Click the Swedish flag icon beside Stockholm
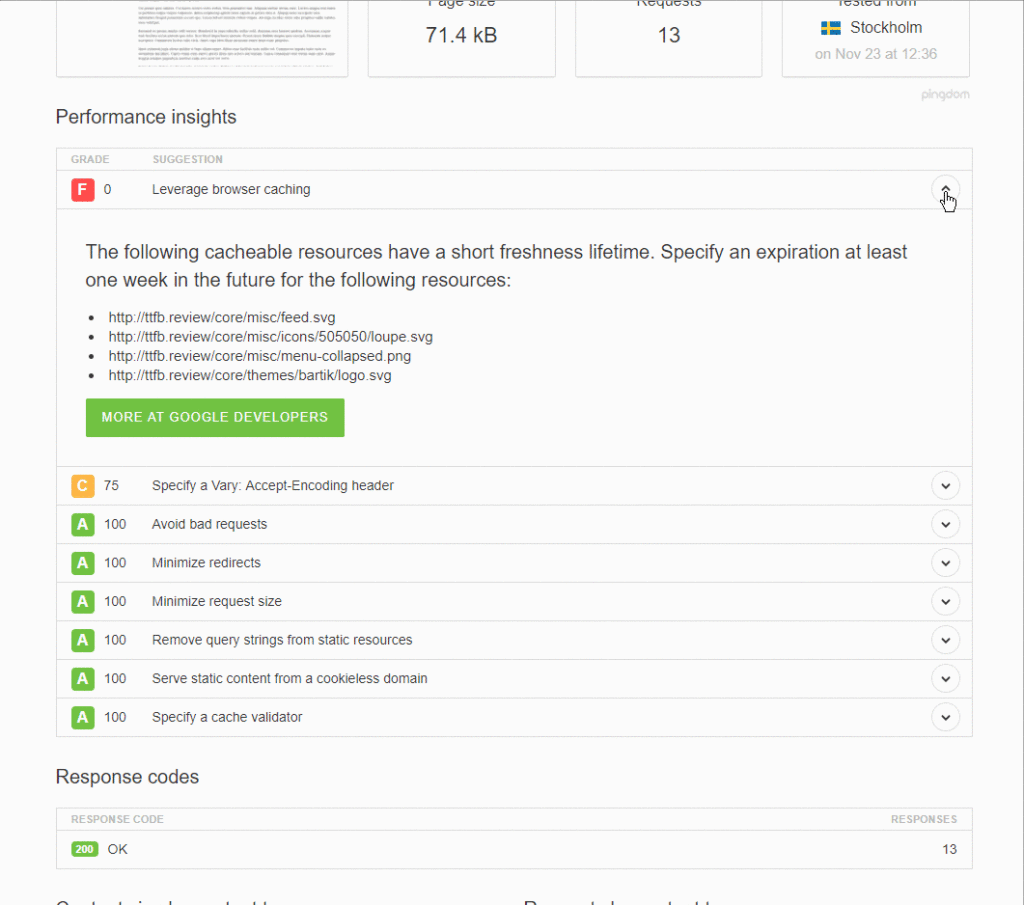The height and width of the screenshot is (905, 1024). [x=831, y=28]
